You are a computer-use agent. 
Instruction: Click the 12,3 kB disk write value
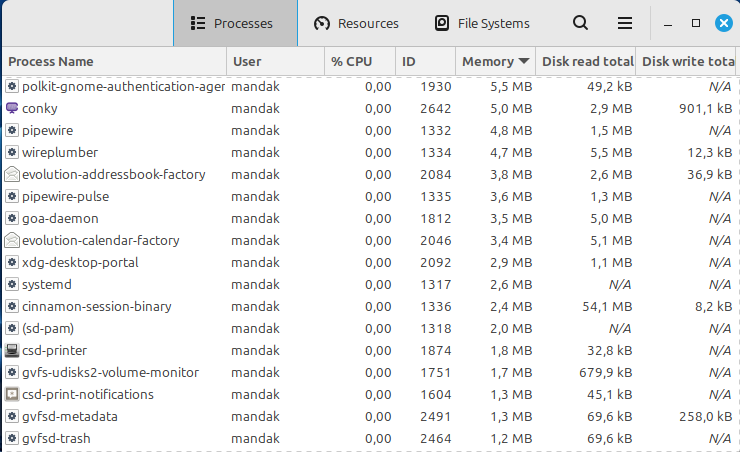(x=710, y=152)
